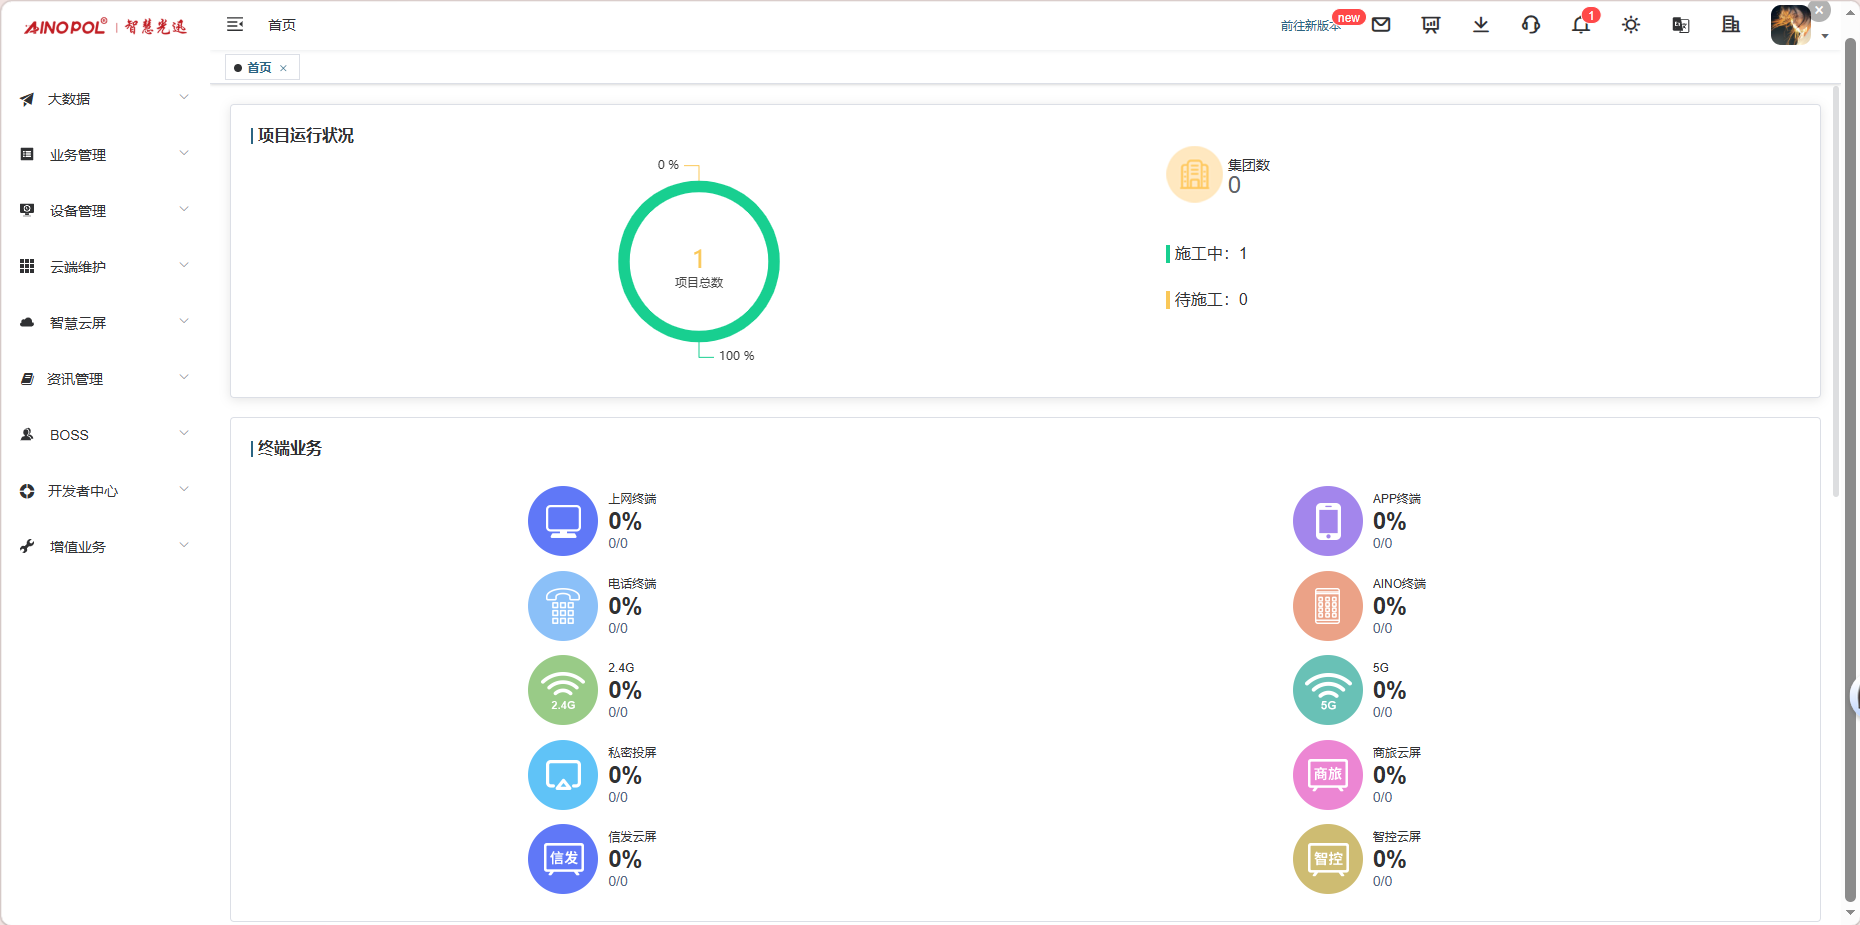
Task: Open the user avatar dropdown
Action: [1792, 25]
